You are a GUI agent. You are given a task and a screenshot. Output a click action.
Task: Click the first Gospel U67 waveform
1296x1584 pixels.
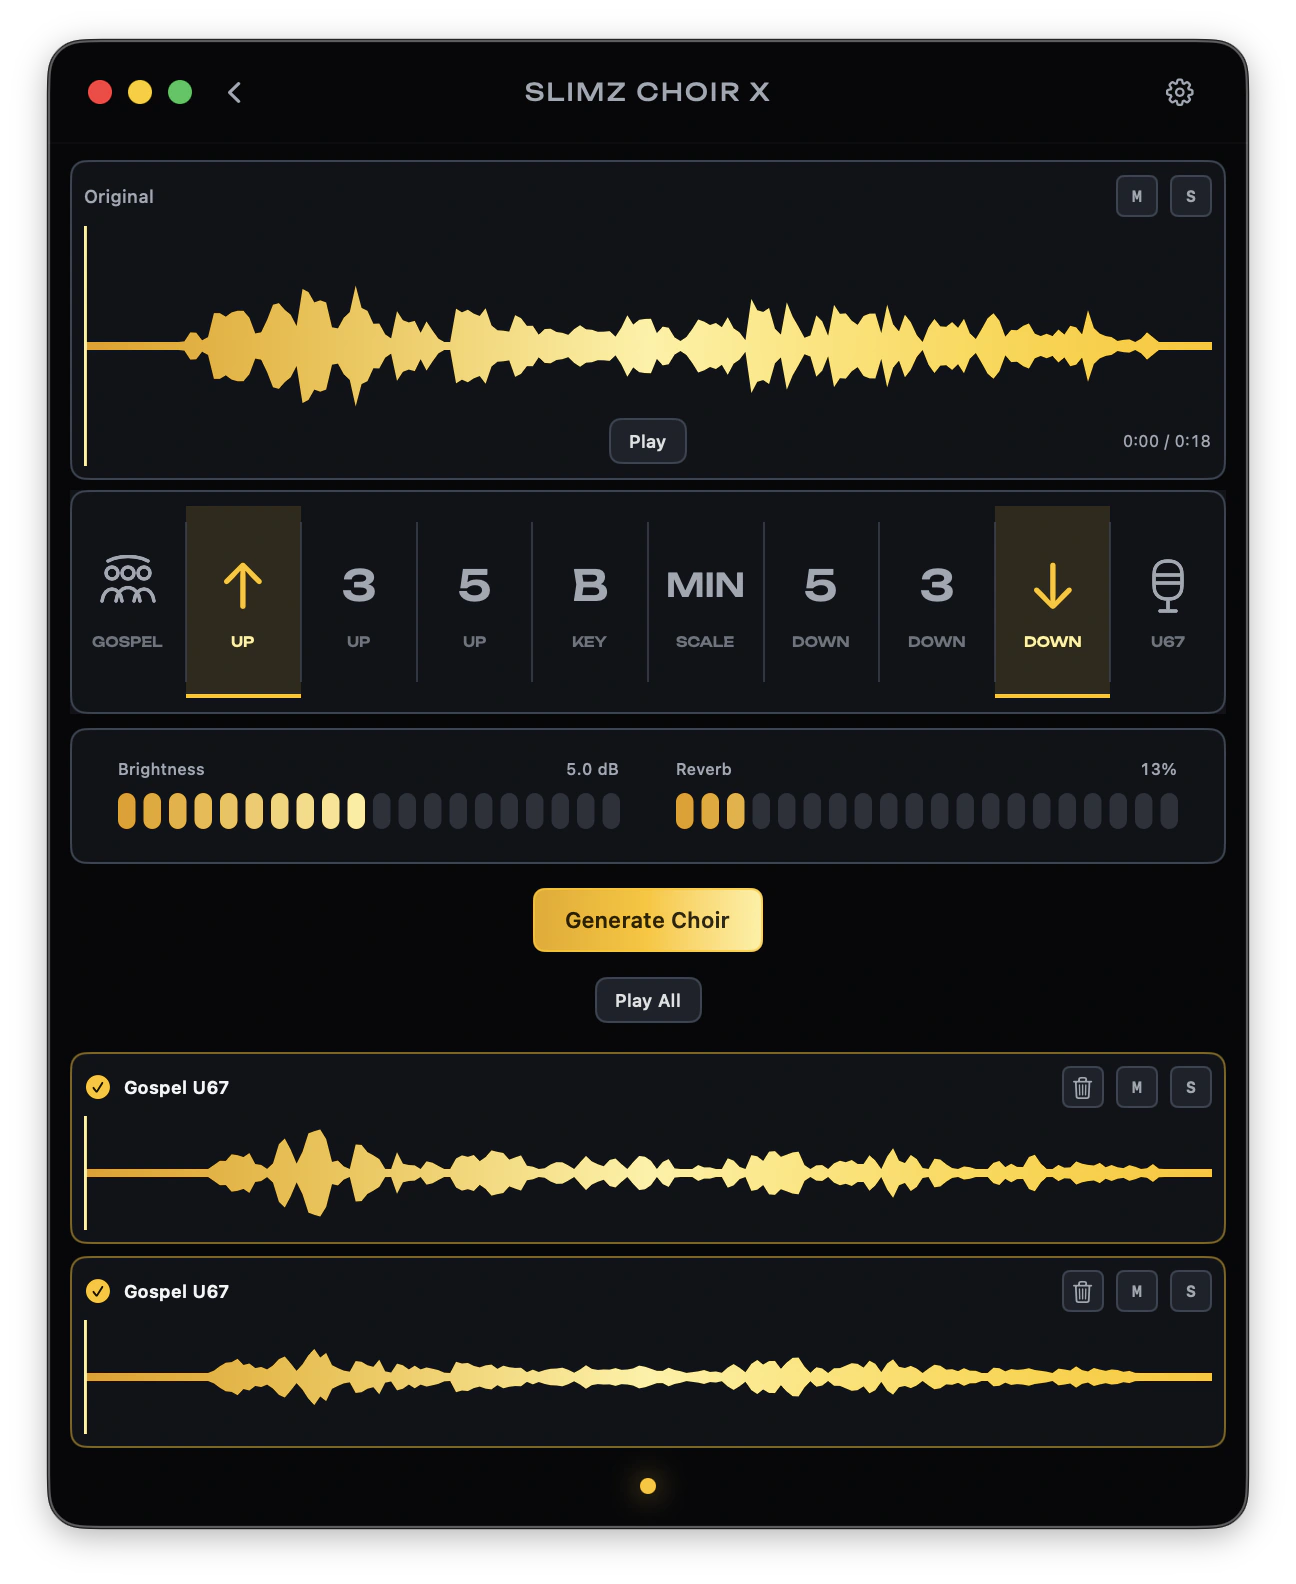tap(648, 1173)
